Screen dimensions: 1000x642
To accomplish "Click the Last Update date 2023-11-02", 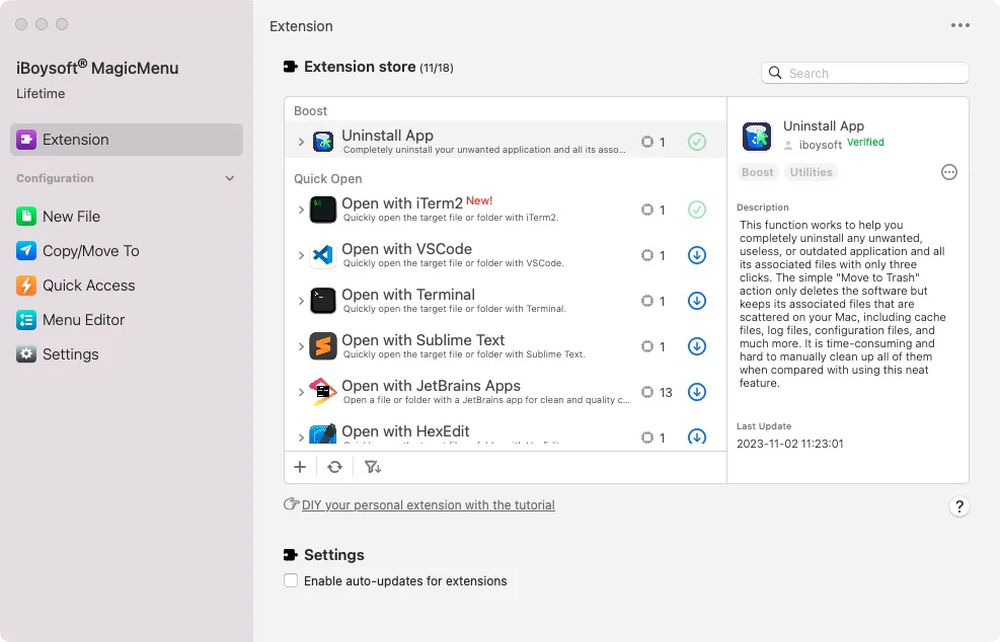I will click(x=790, y=444).
